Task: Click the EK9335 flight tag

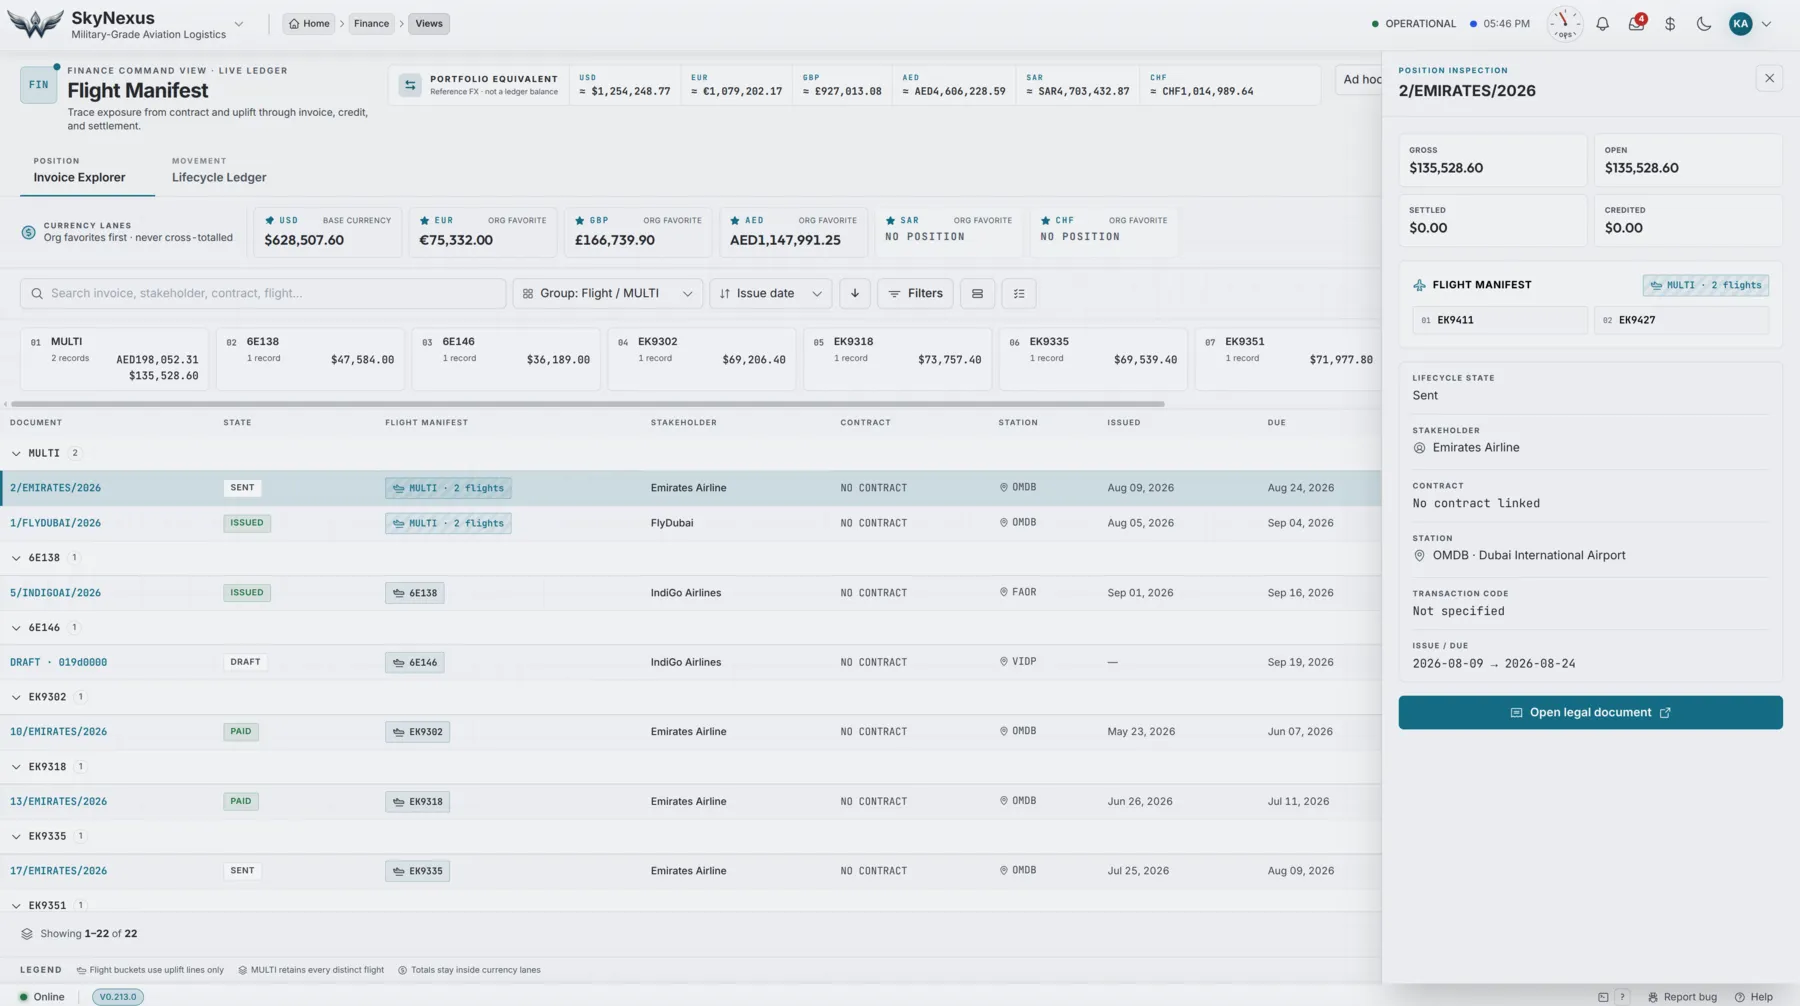Action: click(417, 871)
